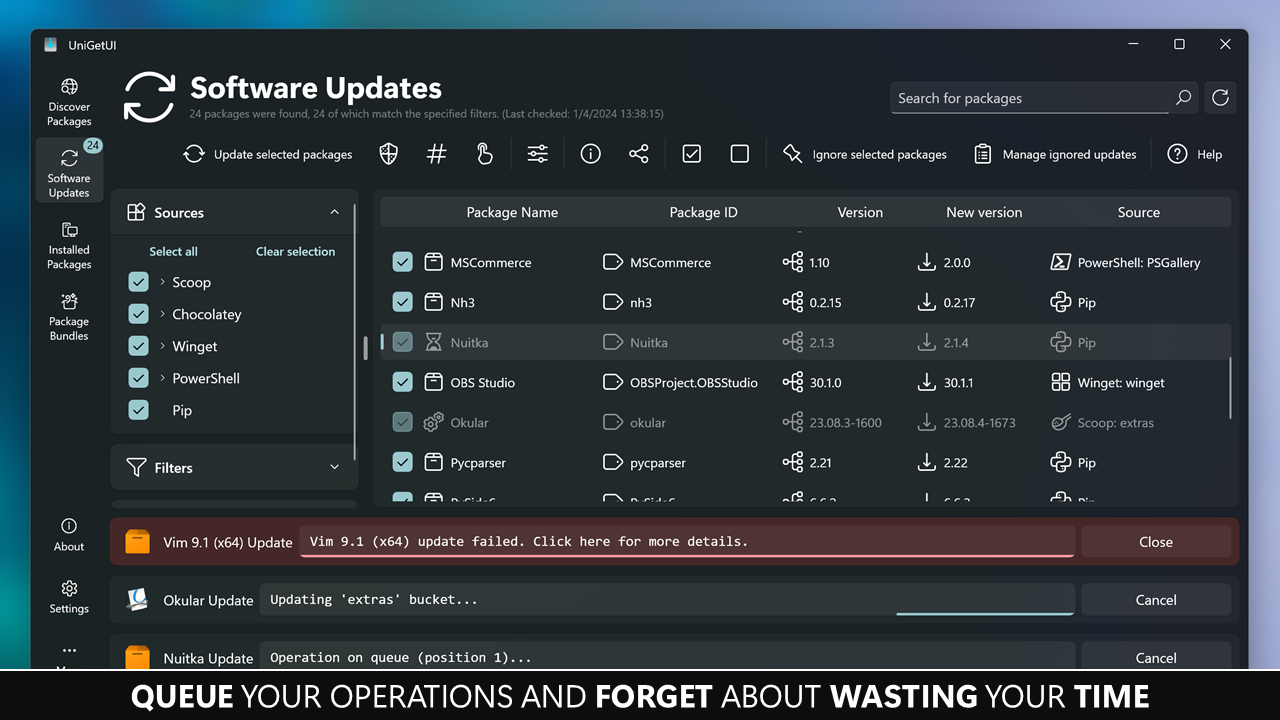1280x720 pixels.
Task: Open installation options with the sliders icon
Action: coord(537,154)
